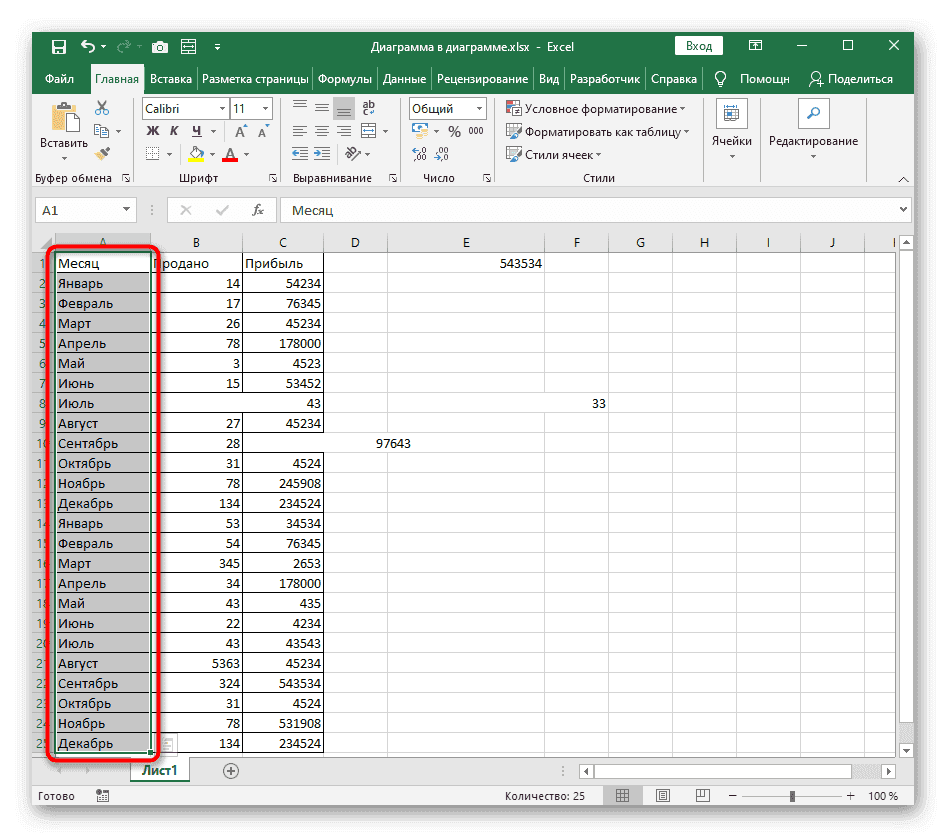Click the Вход sign-in button
946x837 pixels.
tap(699, 46)
